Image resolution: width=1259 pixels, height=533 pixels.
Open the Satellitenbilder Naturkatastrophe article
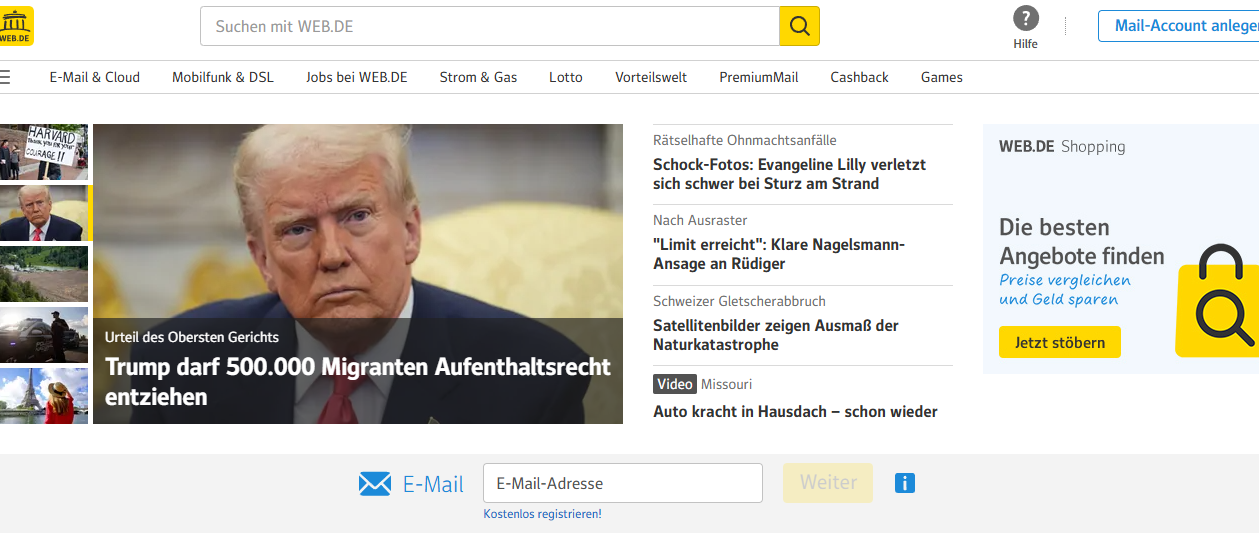tap(776, 335)
